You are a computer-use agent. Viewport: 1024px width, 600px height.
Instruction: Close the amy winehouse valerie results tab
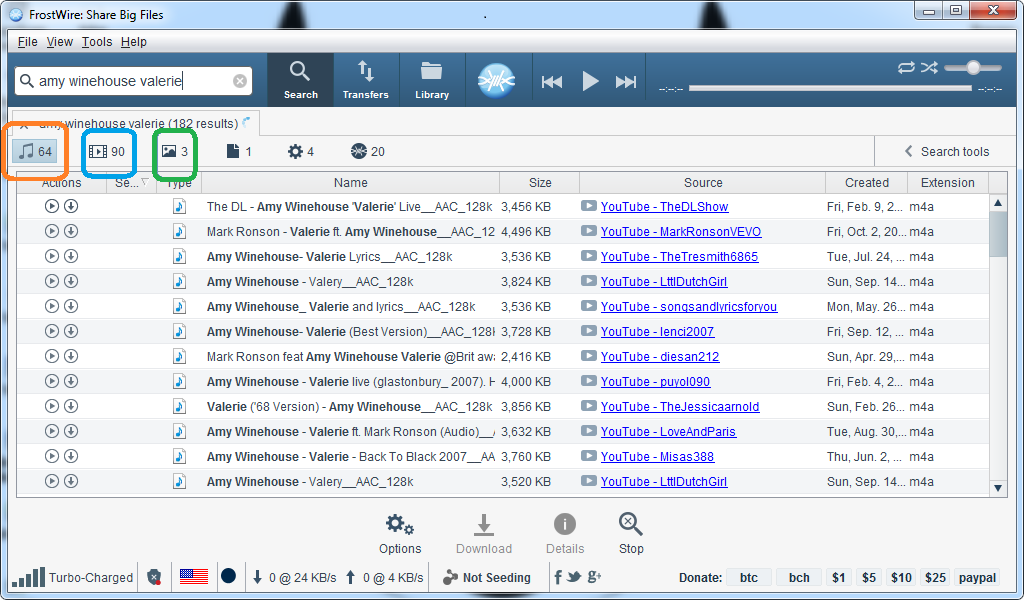[24, 124]
